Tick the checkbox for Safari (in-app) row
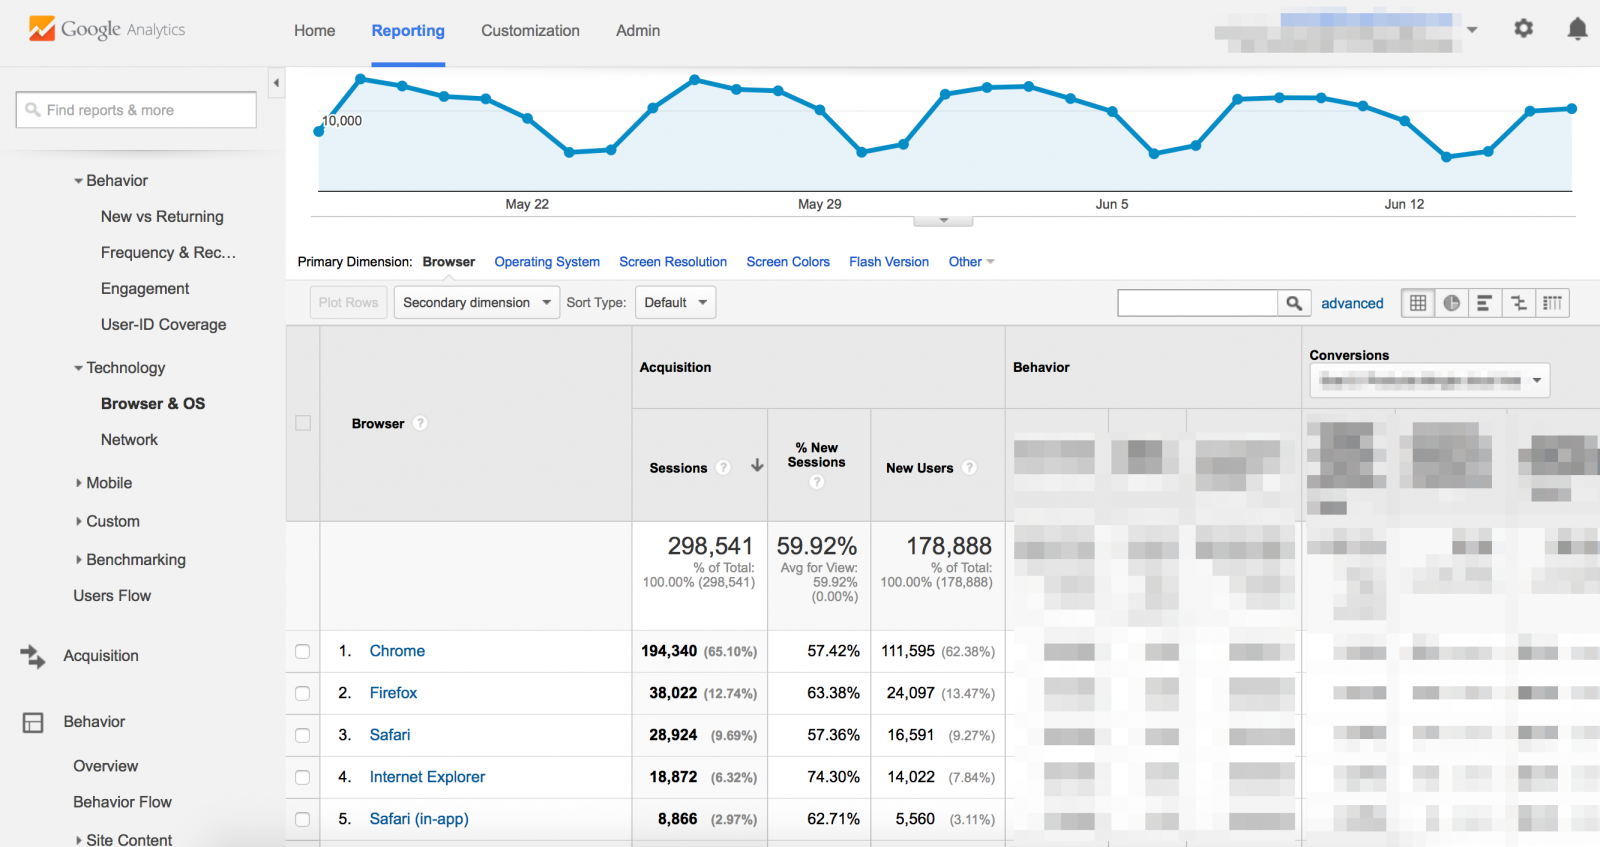This screenshot has width=1600, height=847. pyautogui.click(x=302, y=819)
